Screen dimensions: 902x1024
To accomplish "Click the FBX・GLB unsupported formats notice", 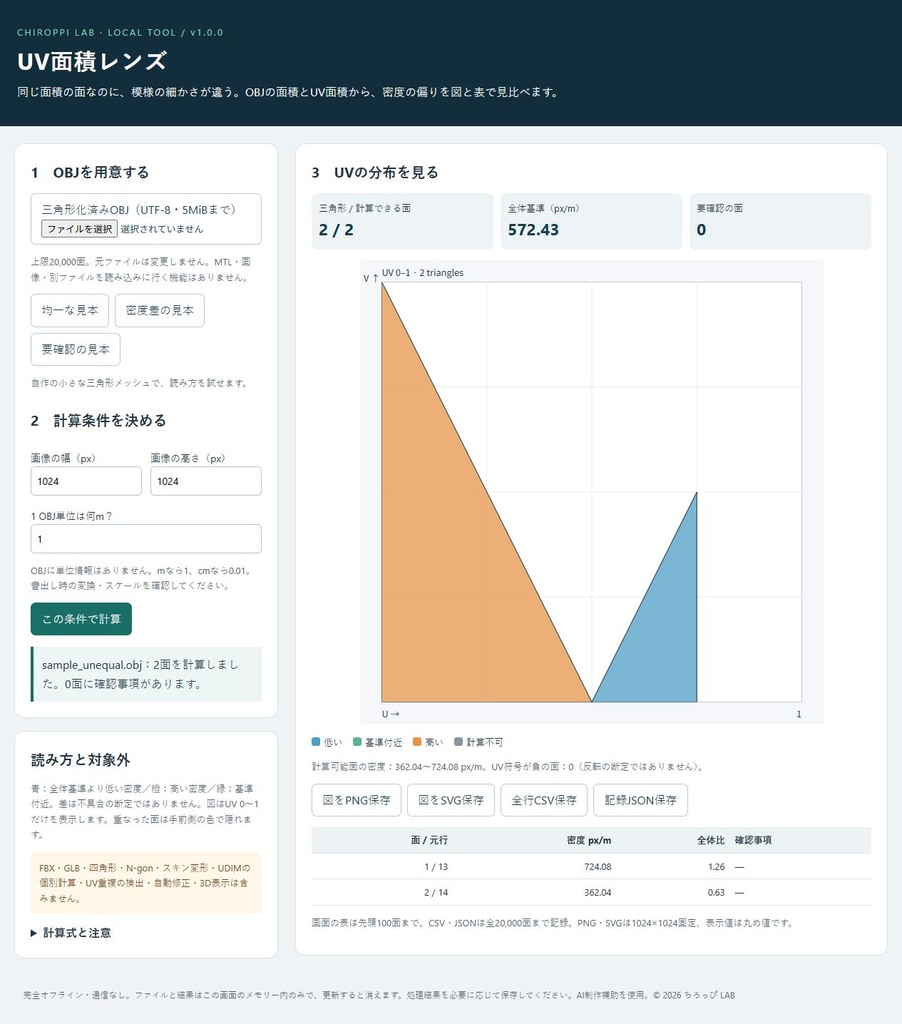I will click(x=146, y=883).
